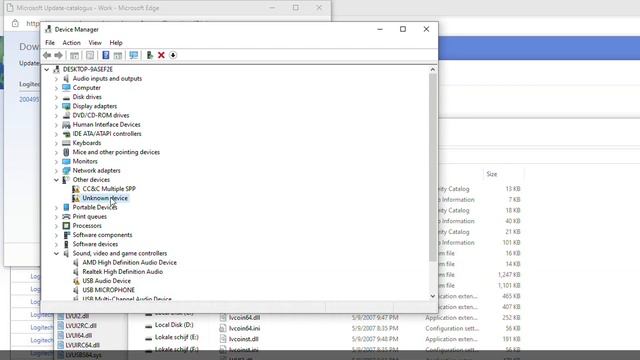This screenshot has width=640, height=360.
Task: Select LVUIRC64.dll in background file list
Action: [x=82, y=345]
